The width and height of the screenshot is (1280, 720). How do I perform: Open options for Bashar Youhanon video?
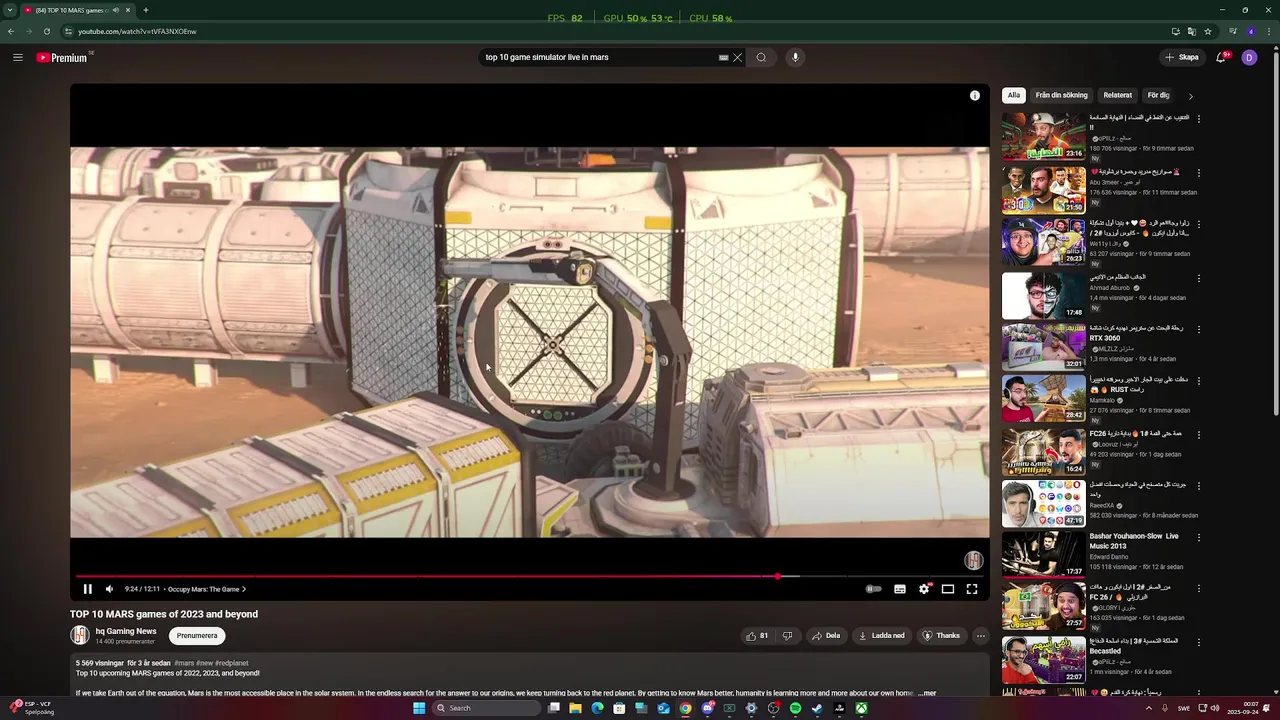coord(1199,537)
